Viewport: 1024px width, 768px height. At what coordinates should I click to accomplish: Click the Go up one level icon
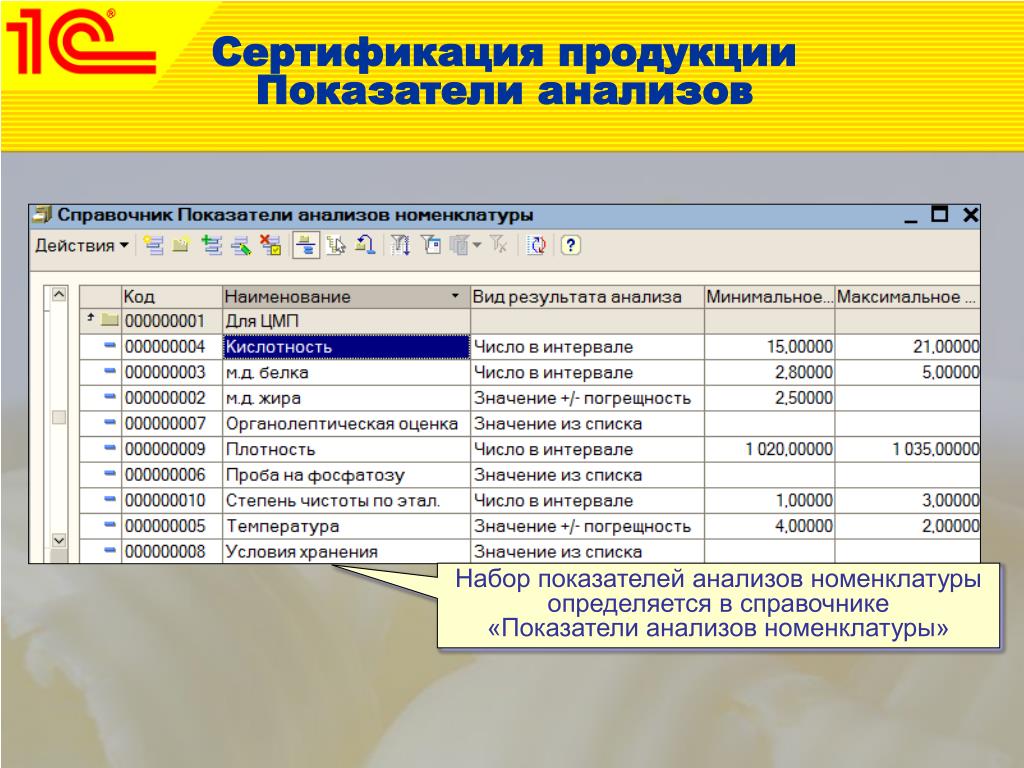[x=365, y=246]
